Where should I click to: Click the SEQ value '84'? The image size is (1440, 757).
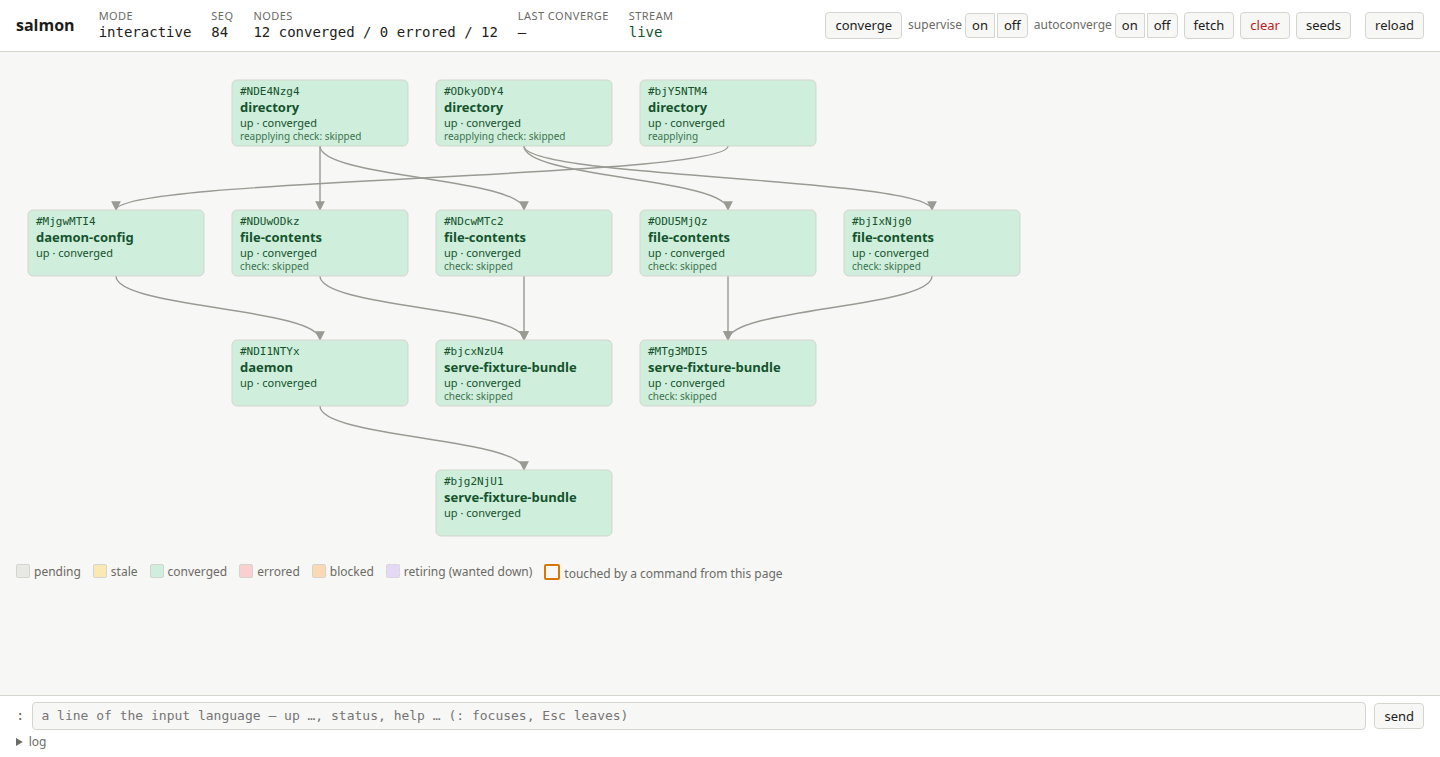tap(219, 32)
